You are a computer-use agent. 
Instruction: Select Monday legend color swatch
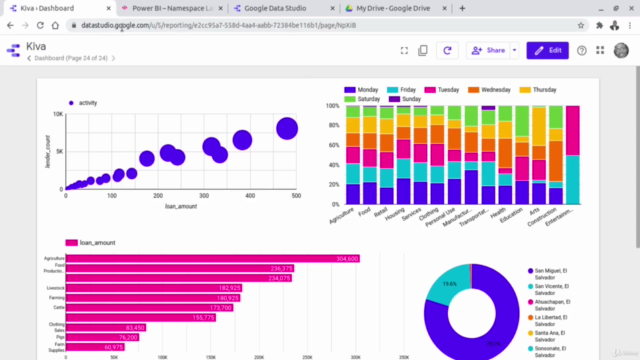point(350,90)
